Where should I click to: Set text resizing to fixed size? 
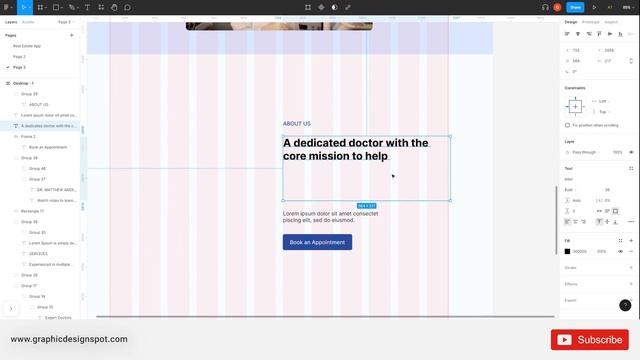click(x=615, y=211)
